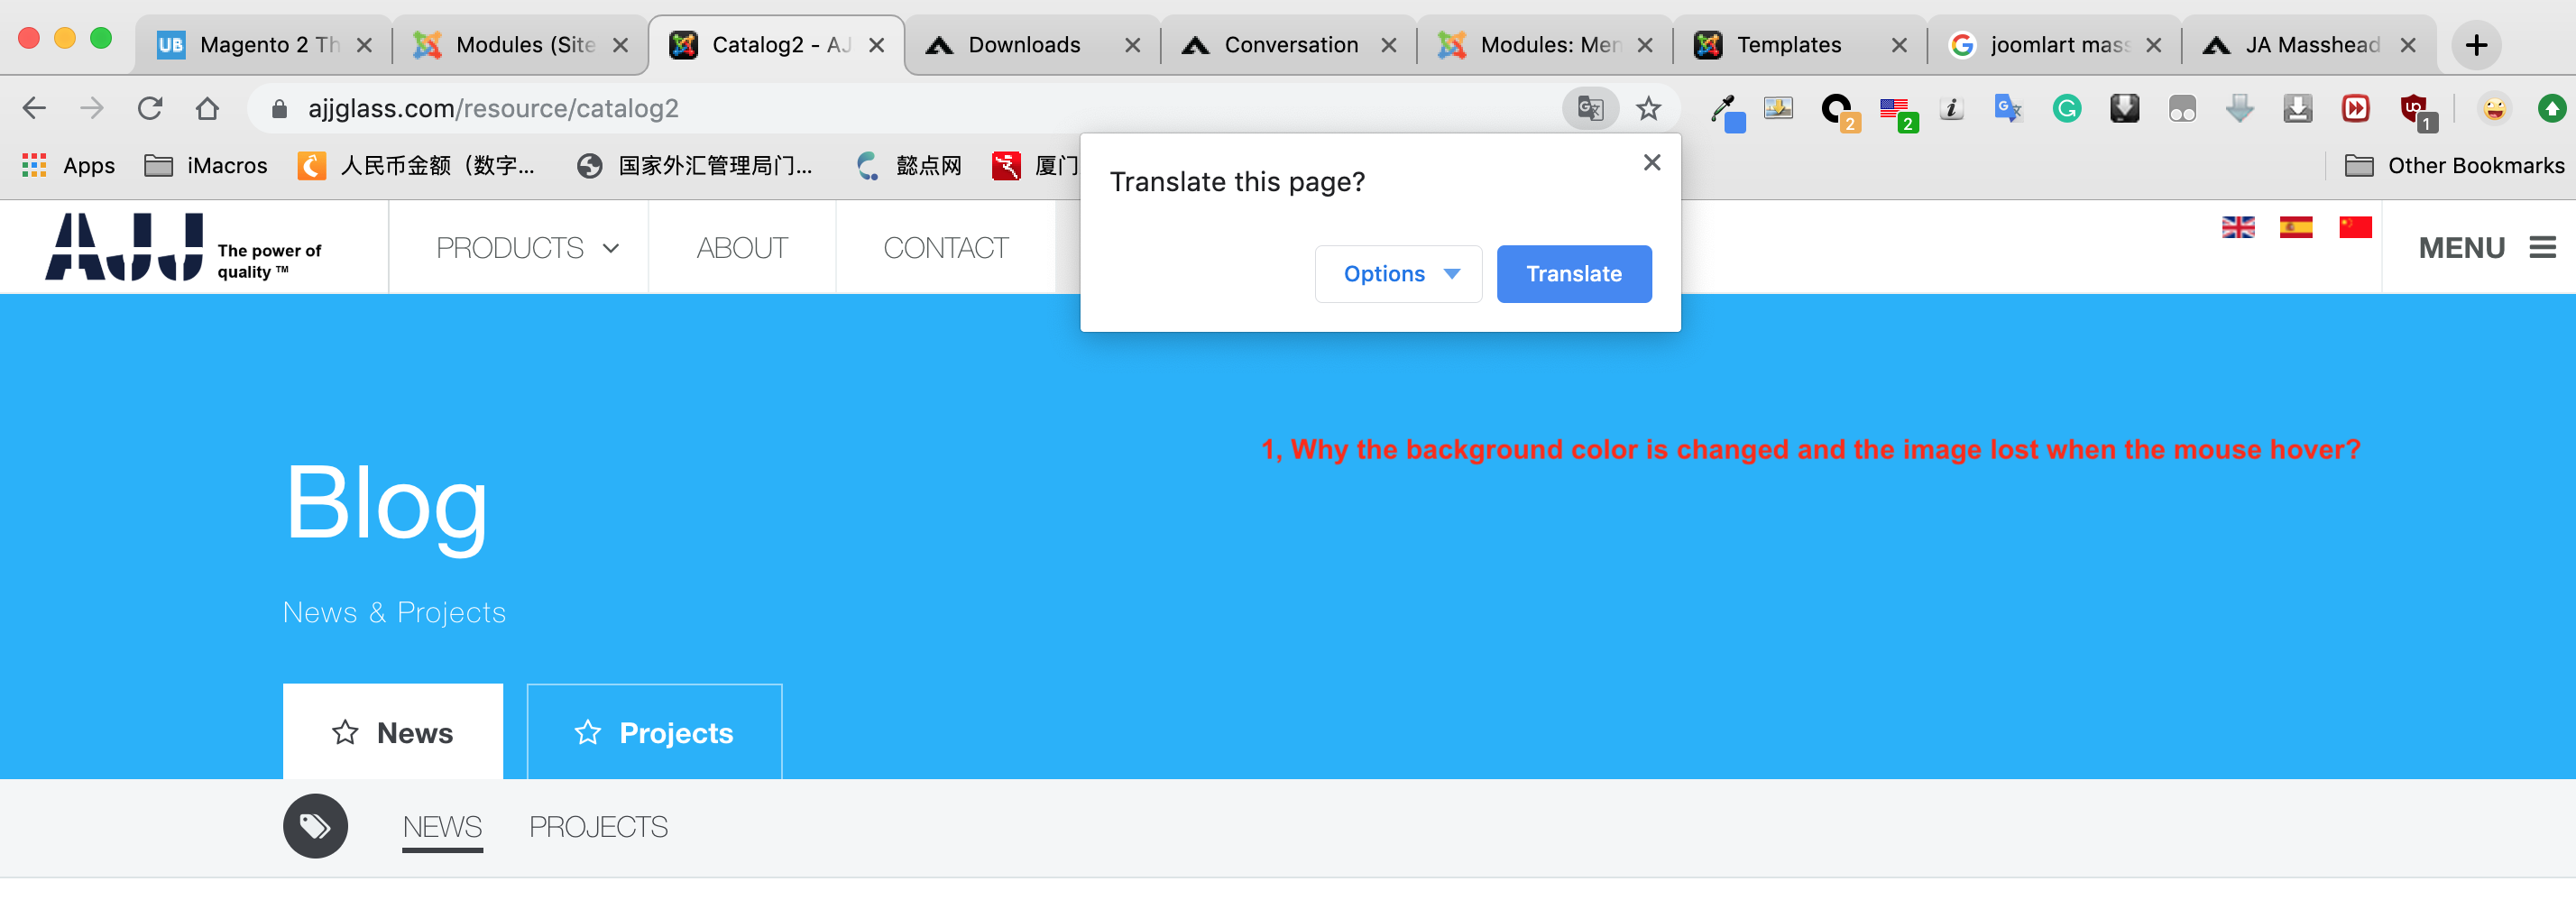
Task: Open the hamburger MENU
Action: pos(2486,247)
